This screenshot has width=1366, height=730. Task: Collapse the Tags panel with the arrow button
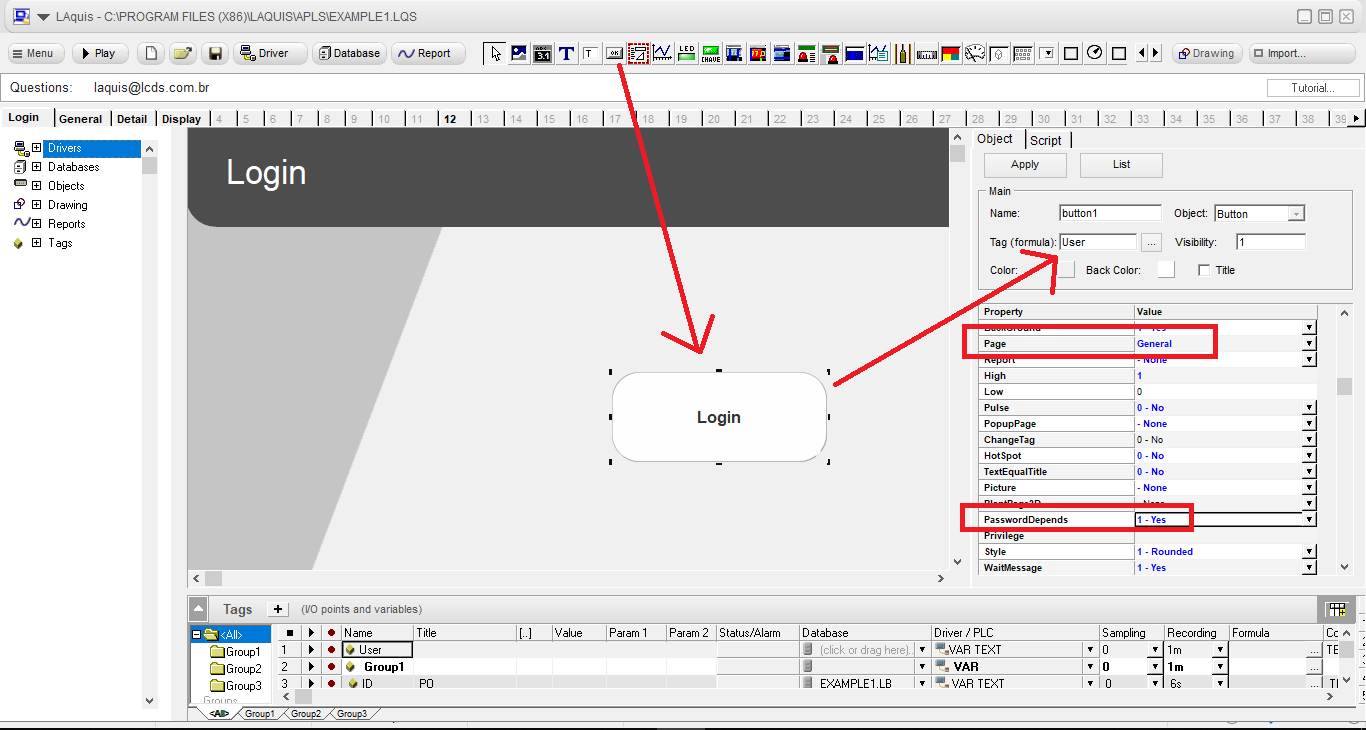point(199,609)
